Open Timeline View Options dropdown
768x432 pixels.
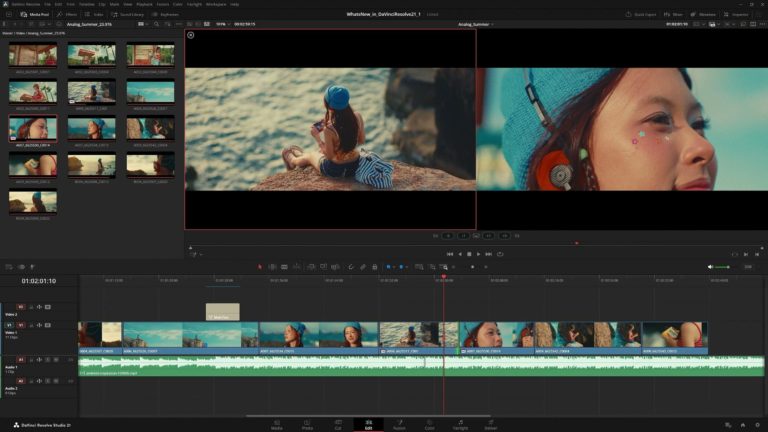point(9,267)
